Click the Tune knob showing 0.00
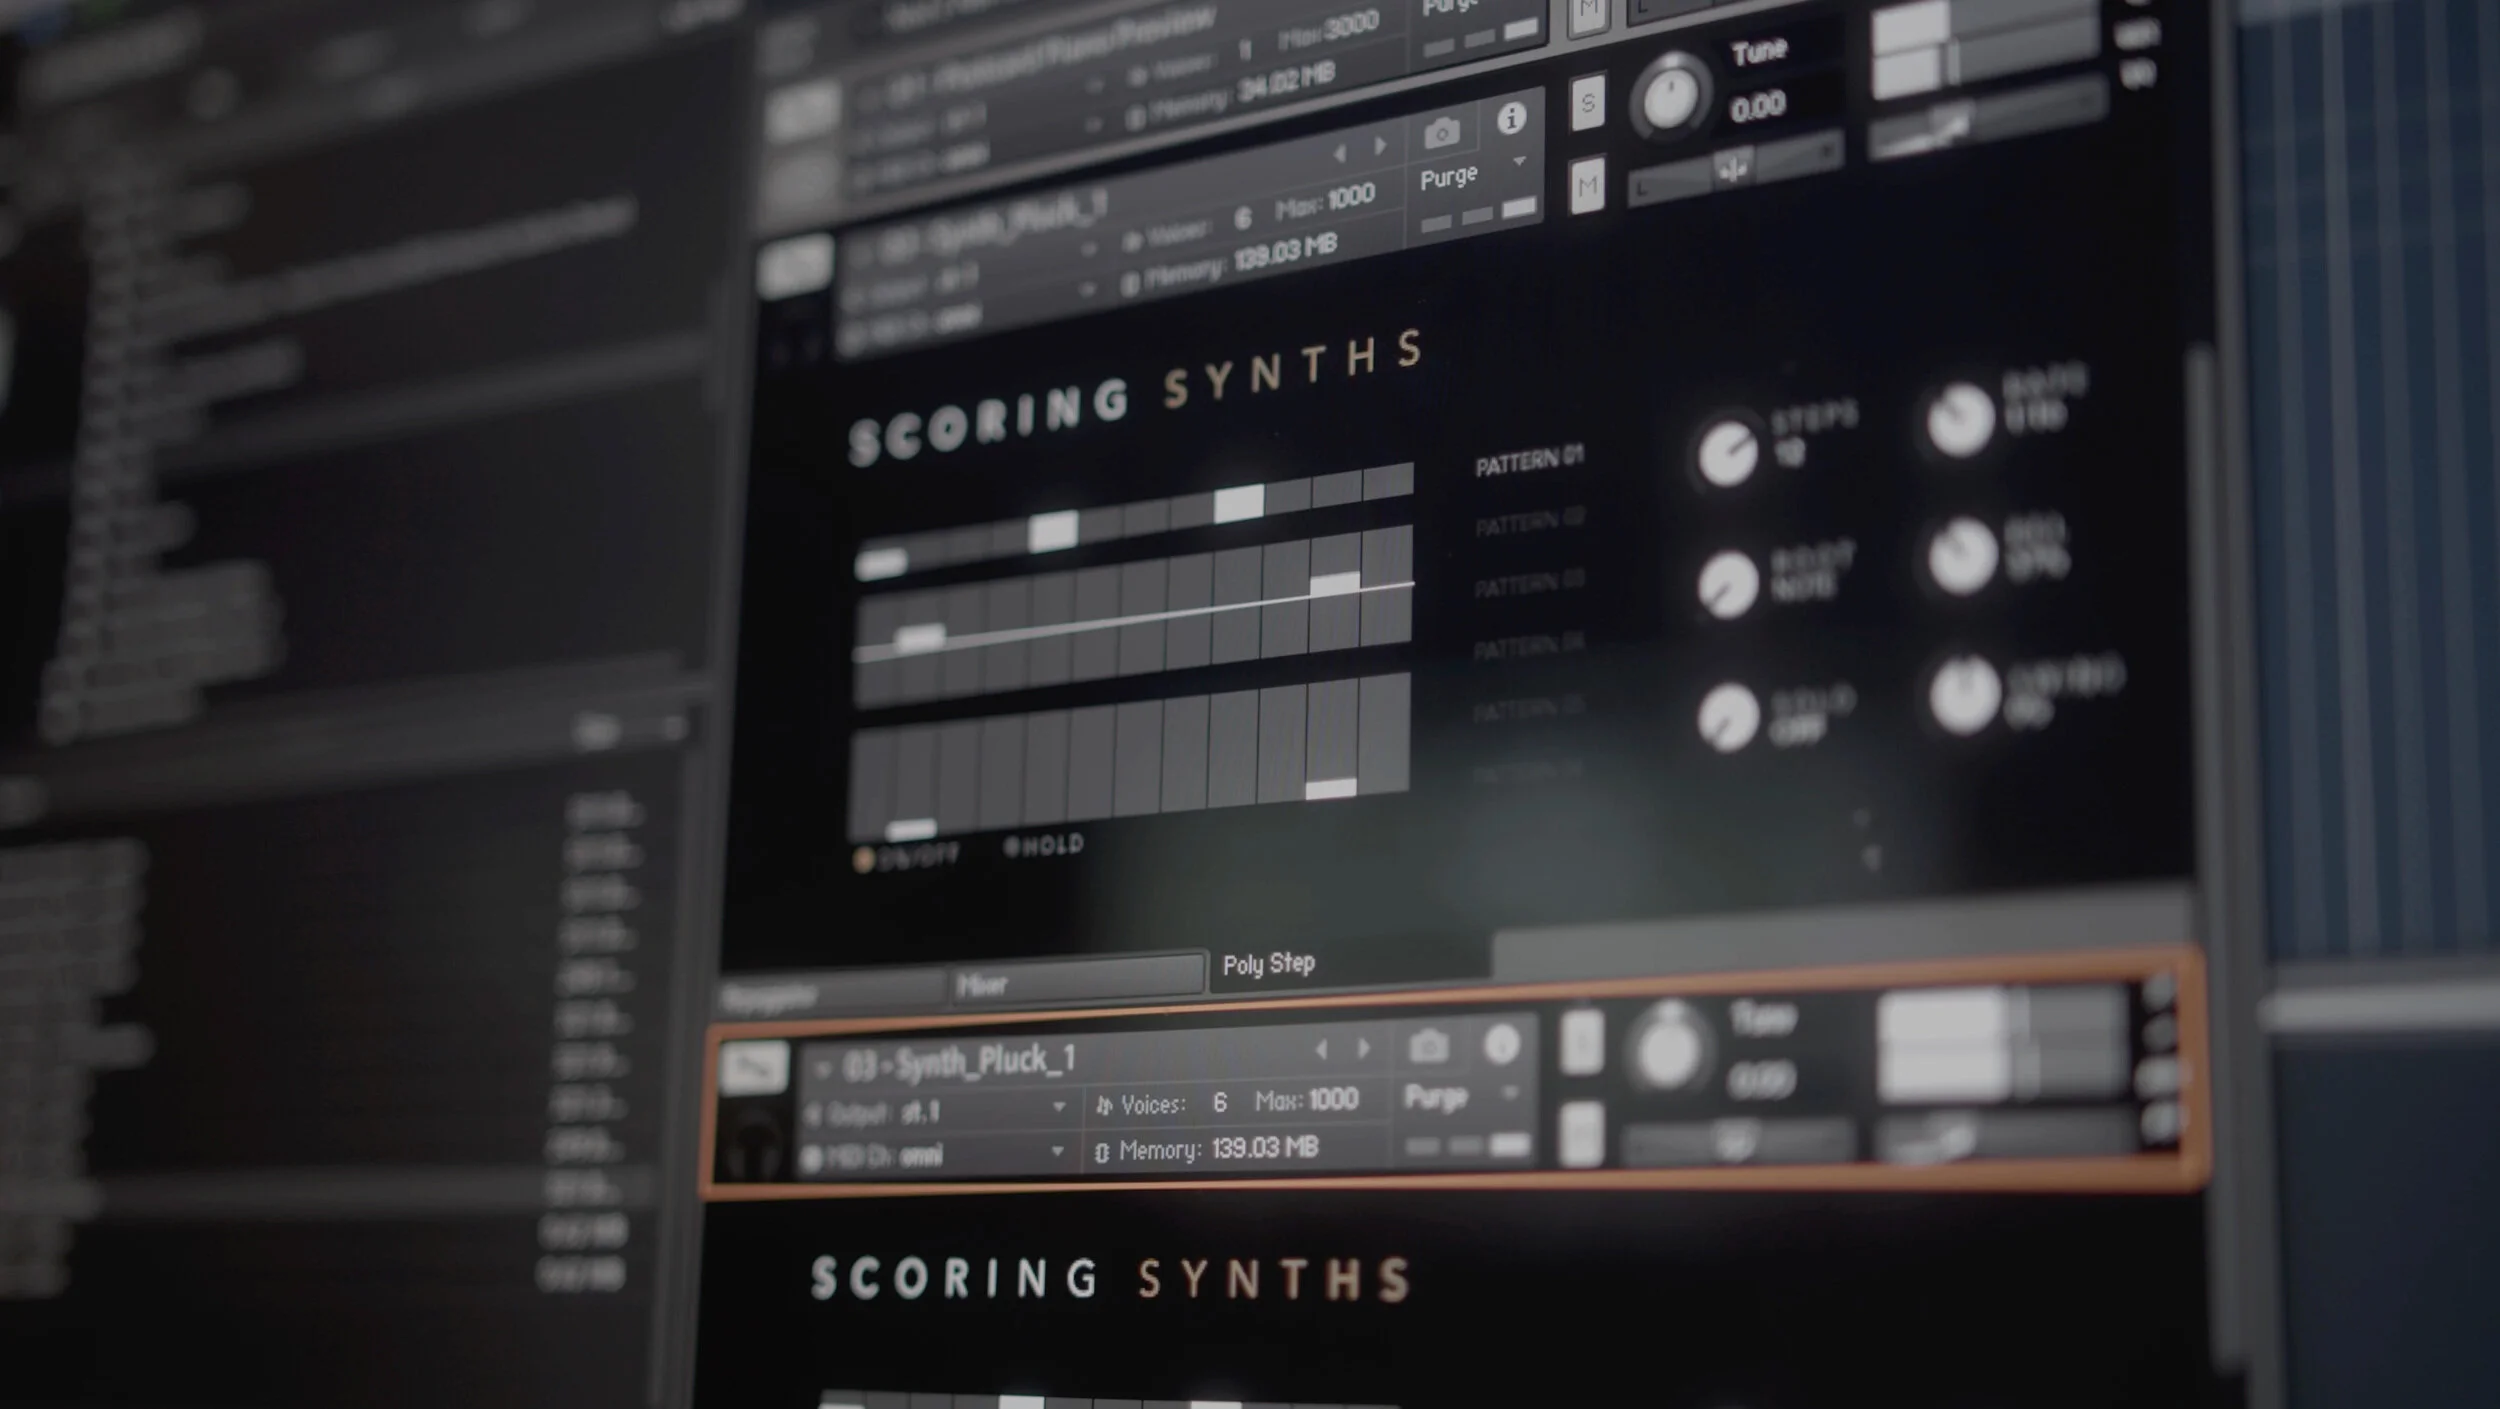 click(x=1669, y=97)
